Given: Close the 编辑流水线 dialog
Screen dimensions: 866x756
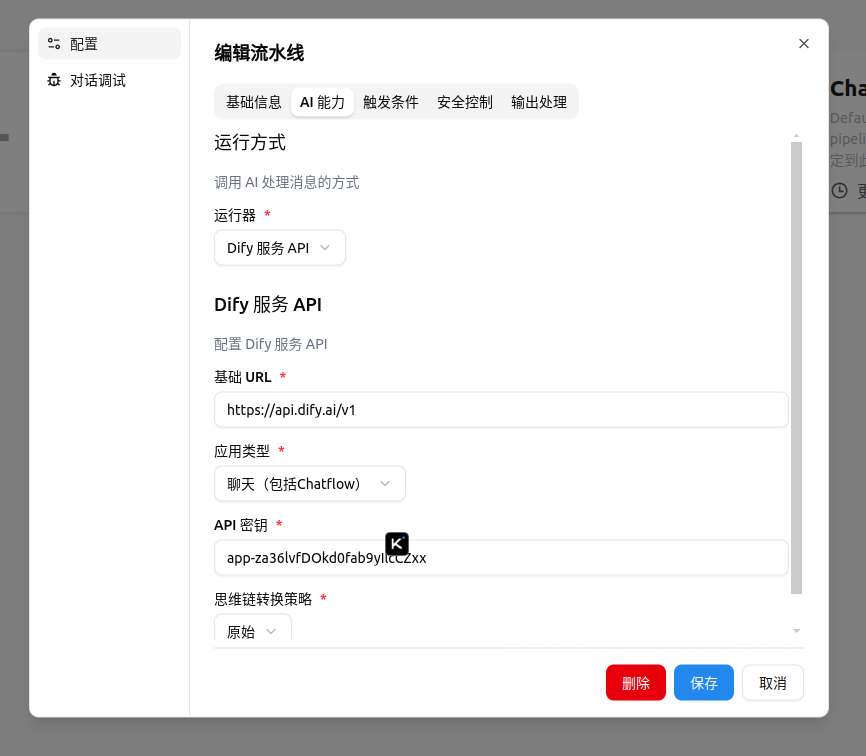Looking at the screenshot, I should click(804, 44).
